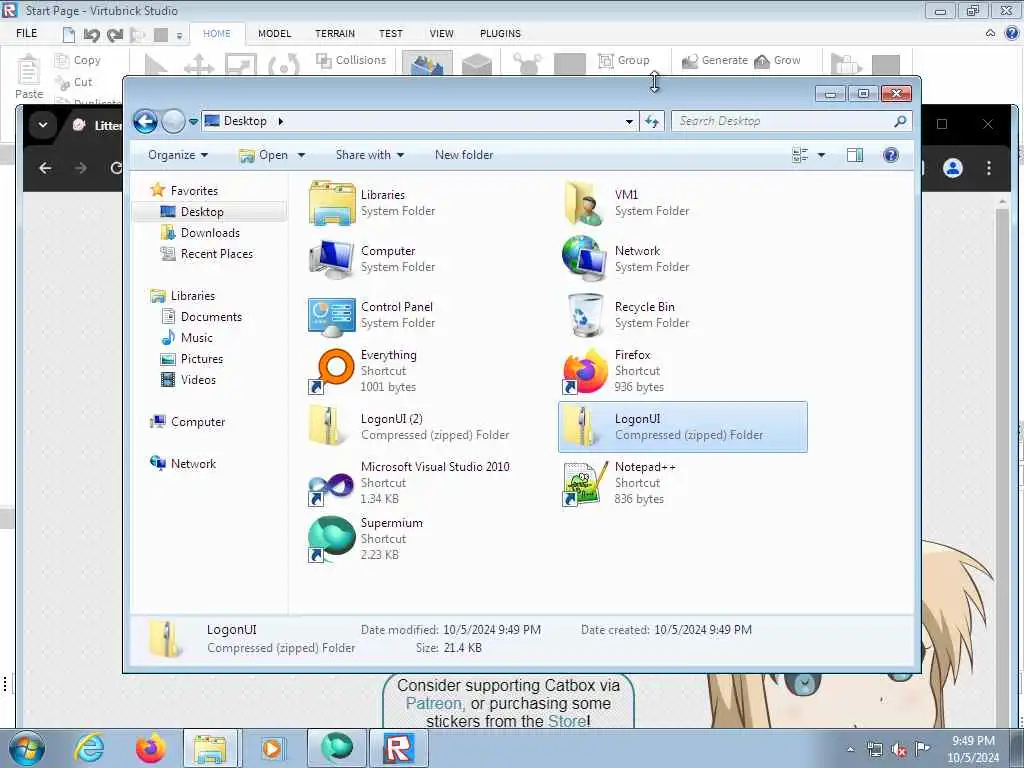This screenshot has height=768, width=1024.
Task: Select Music under Libraries
Action: coord(189,338)
